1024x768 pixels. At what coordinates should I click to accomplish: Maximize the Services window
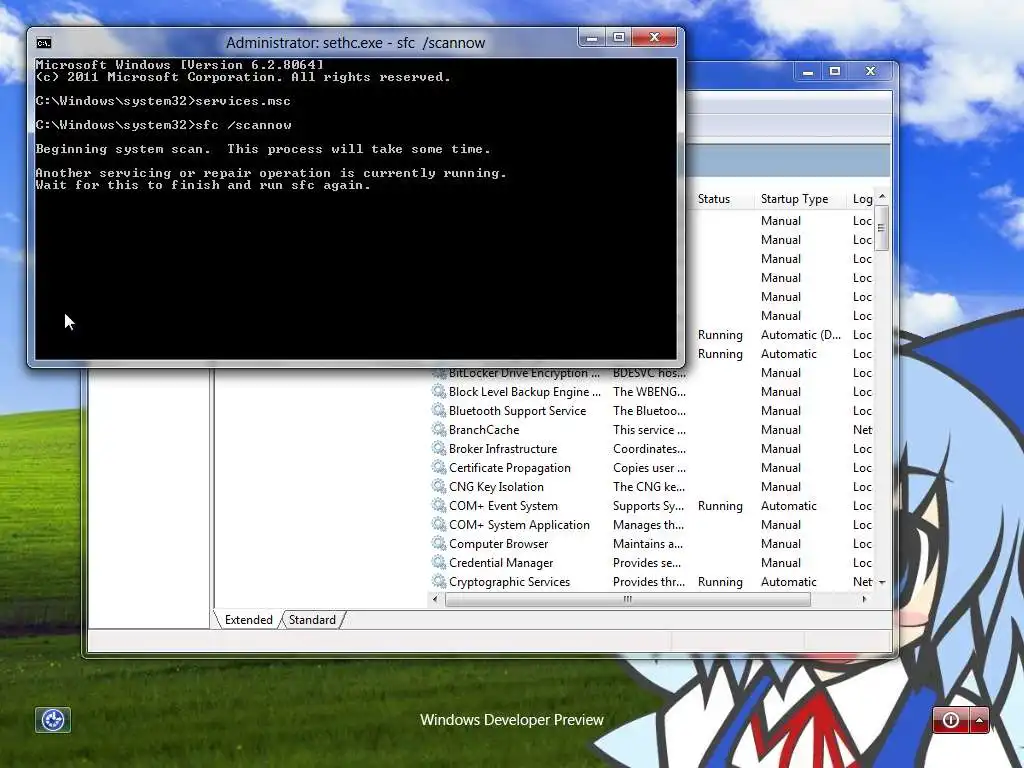click(x=835, y=72)
